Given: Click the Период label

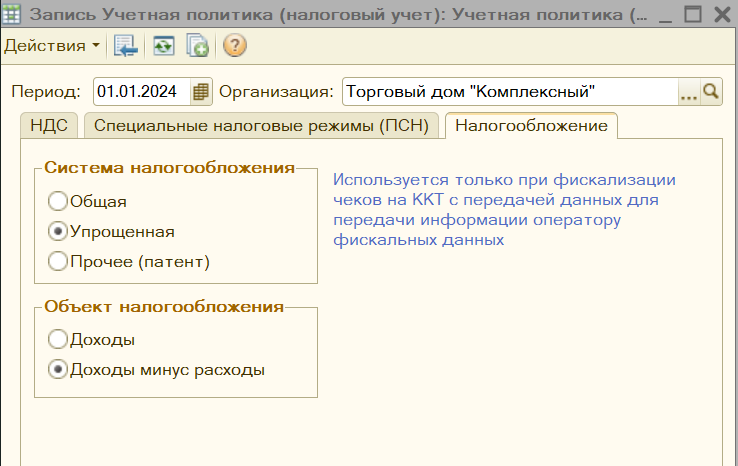Looking at the screenshot, I should click(46, 91).
